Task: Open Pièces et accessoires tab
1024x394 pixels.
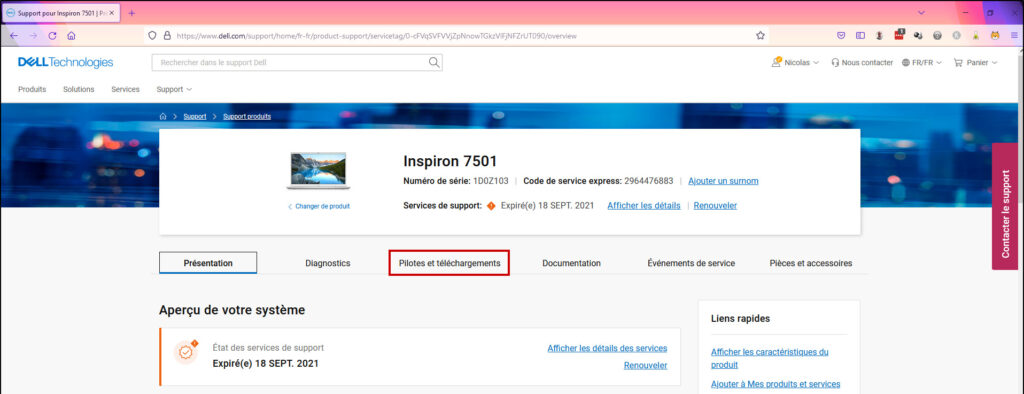Action: point(810,263)
